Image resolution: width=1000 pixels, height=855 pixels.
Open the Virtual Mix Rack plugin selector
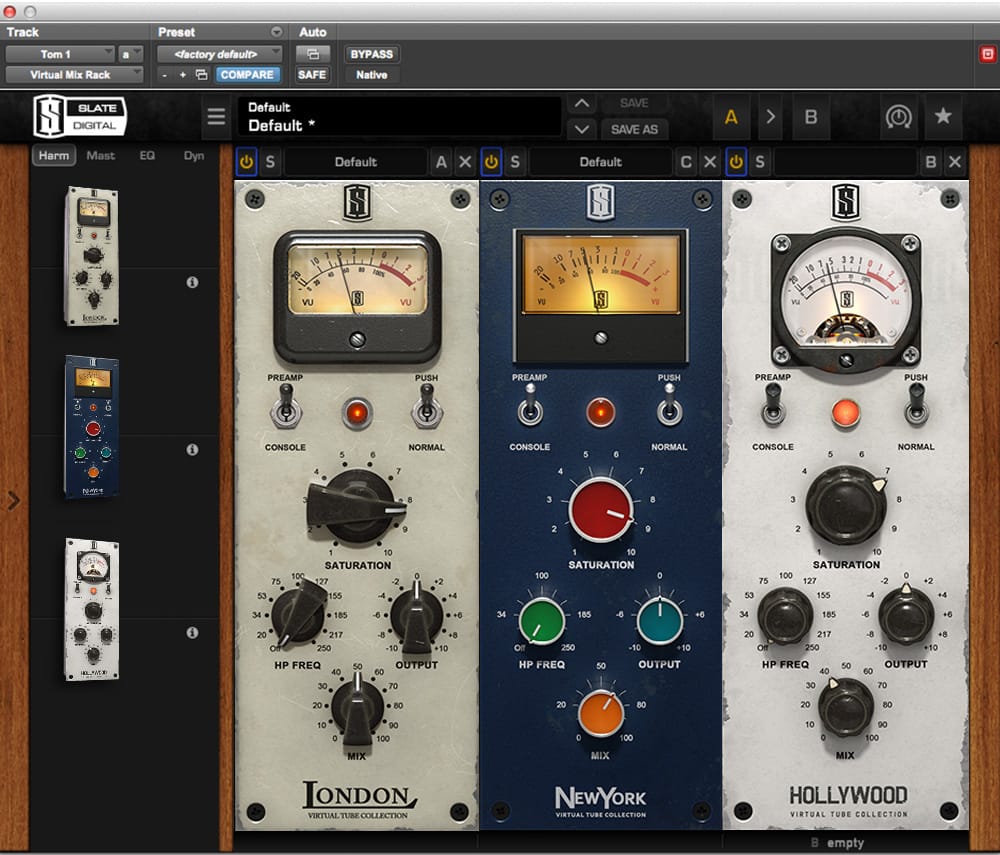coord(75,75)
